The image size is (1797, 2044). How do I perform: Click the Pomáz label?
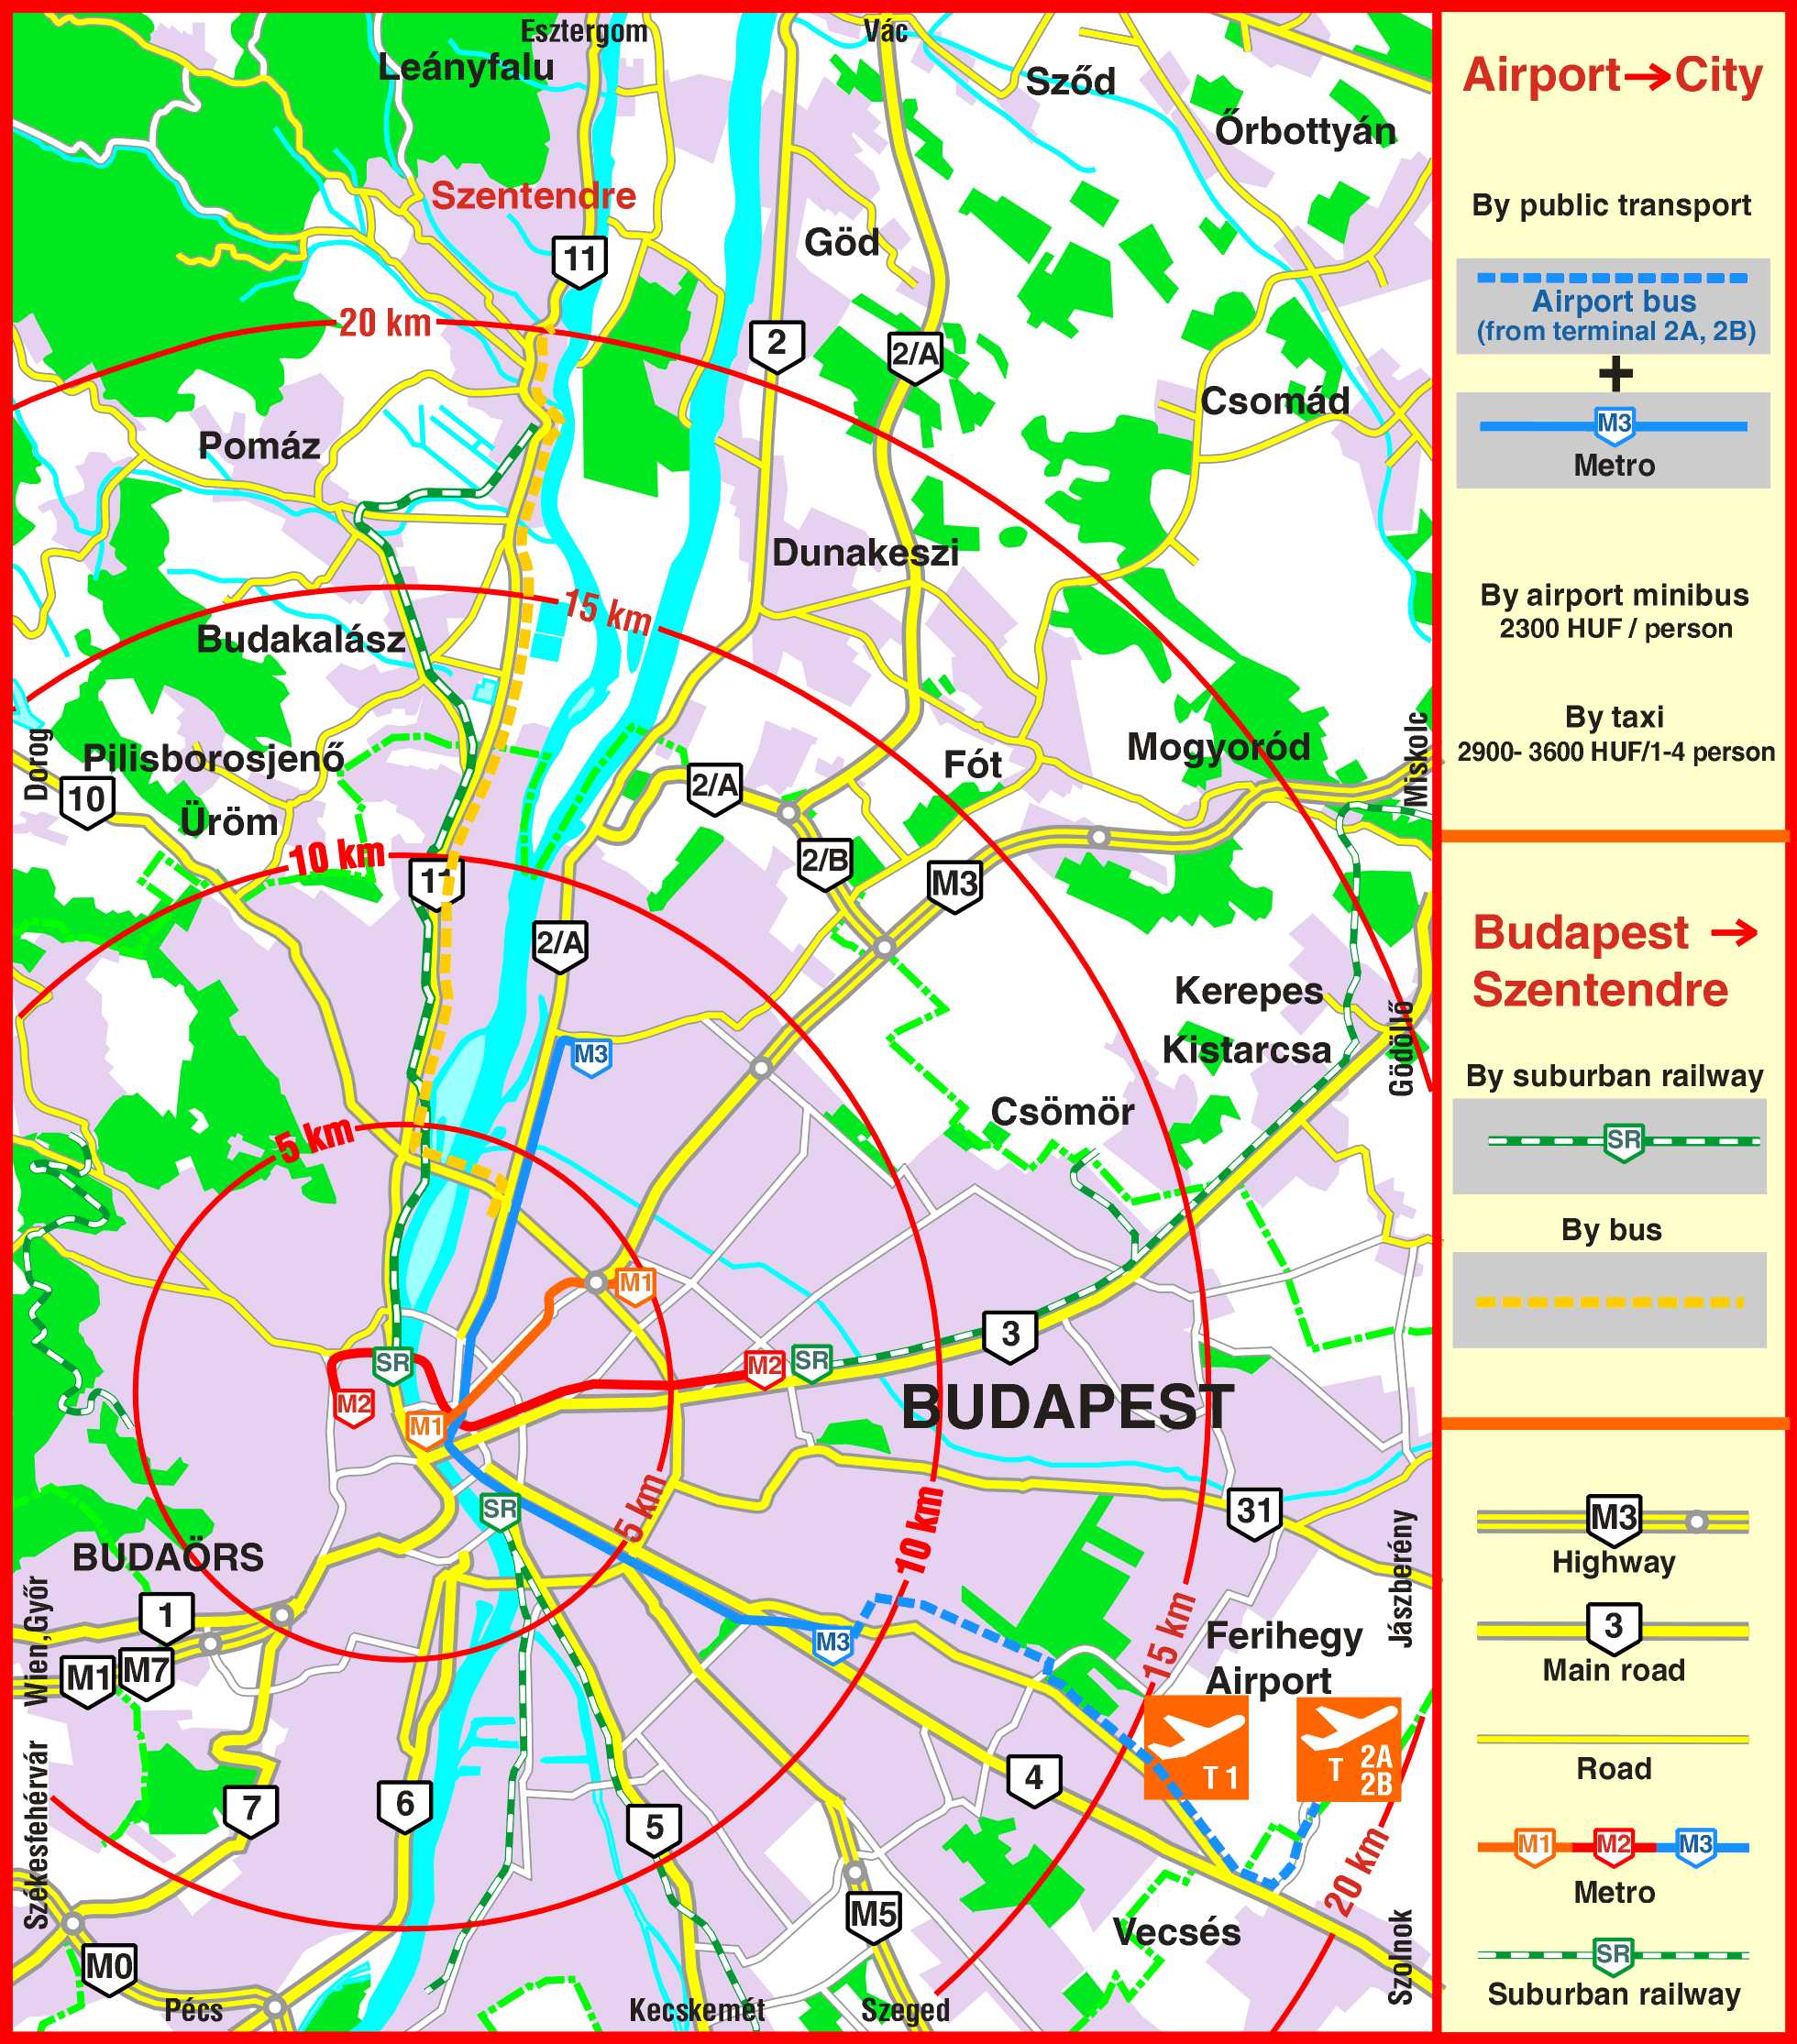[x=259, y=446]
